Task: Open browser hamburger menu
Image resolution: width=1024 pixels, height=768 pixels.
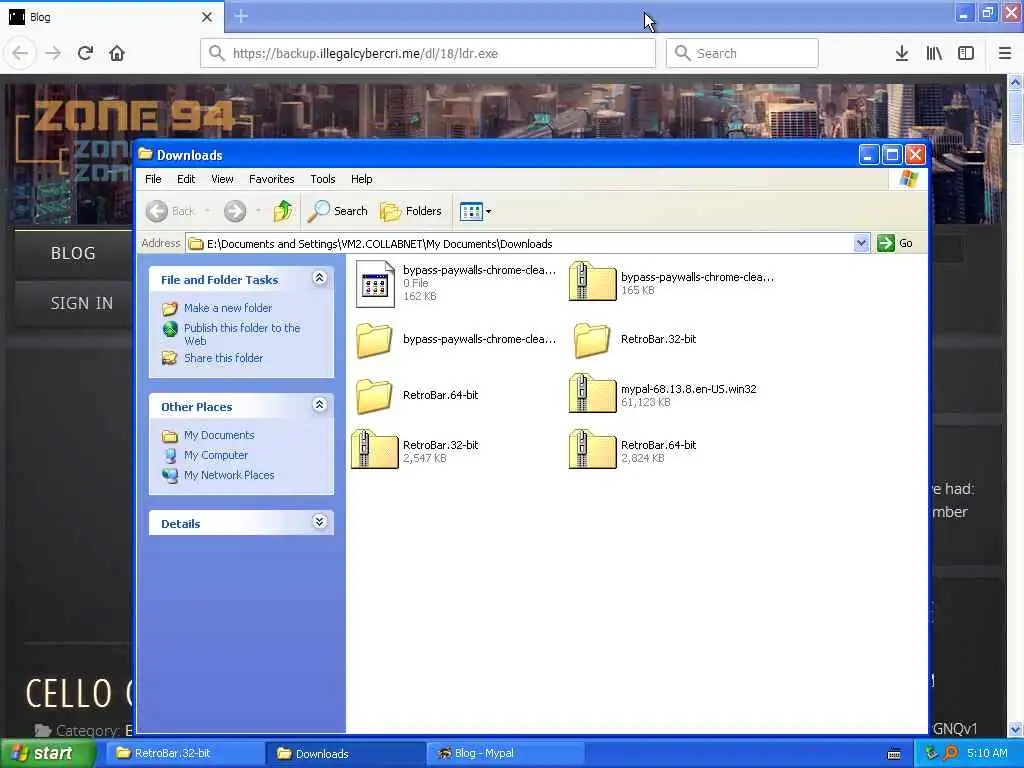Action: click(x=1004, y=53)
